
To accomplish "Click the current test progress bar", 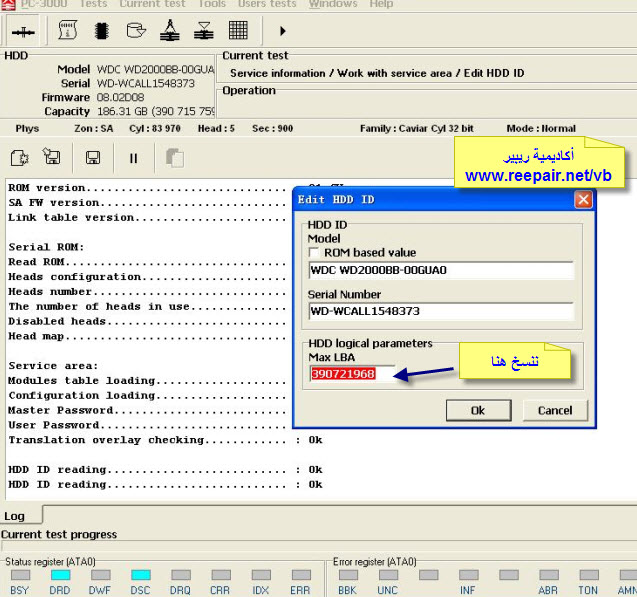I will [318, 546].
